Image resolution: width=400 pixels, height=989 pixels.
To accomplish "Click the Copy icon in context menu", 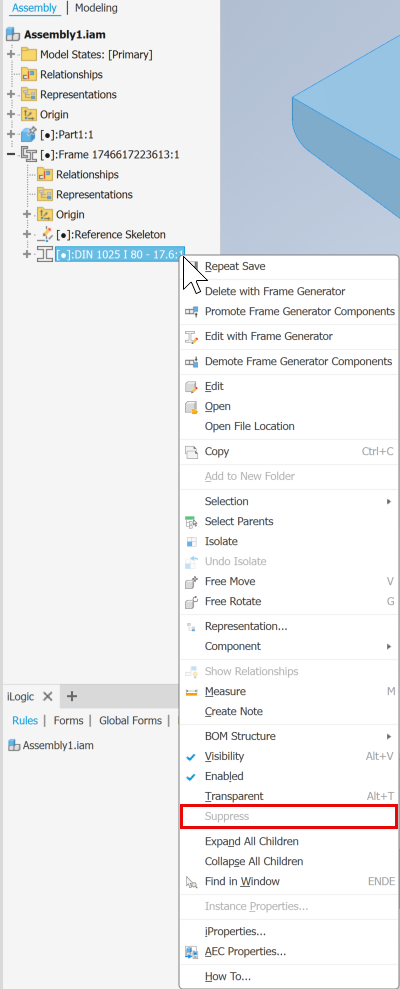I will pyautogui.click(x=192, y=452).
